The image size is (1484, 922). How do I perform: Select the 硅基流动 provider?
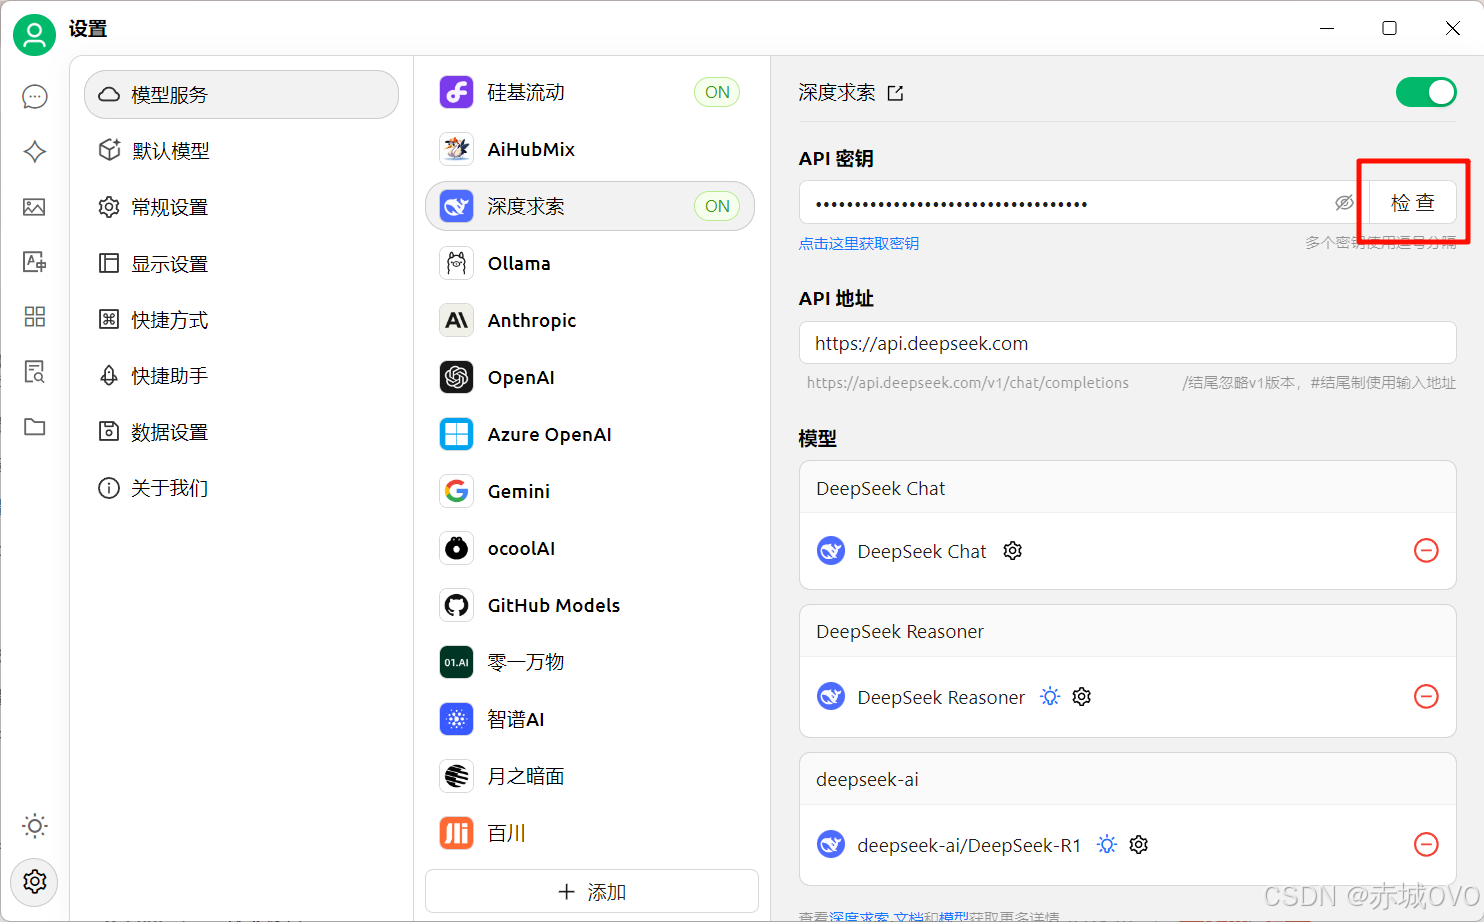590,92
